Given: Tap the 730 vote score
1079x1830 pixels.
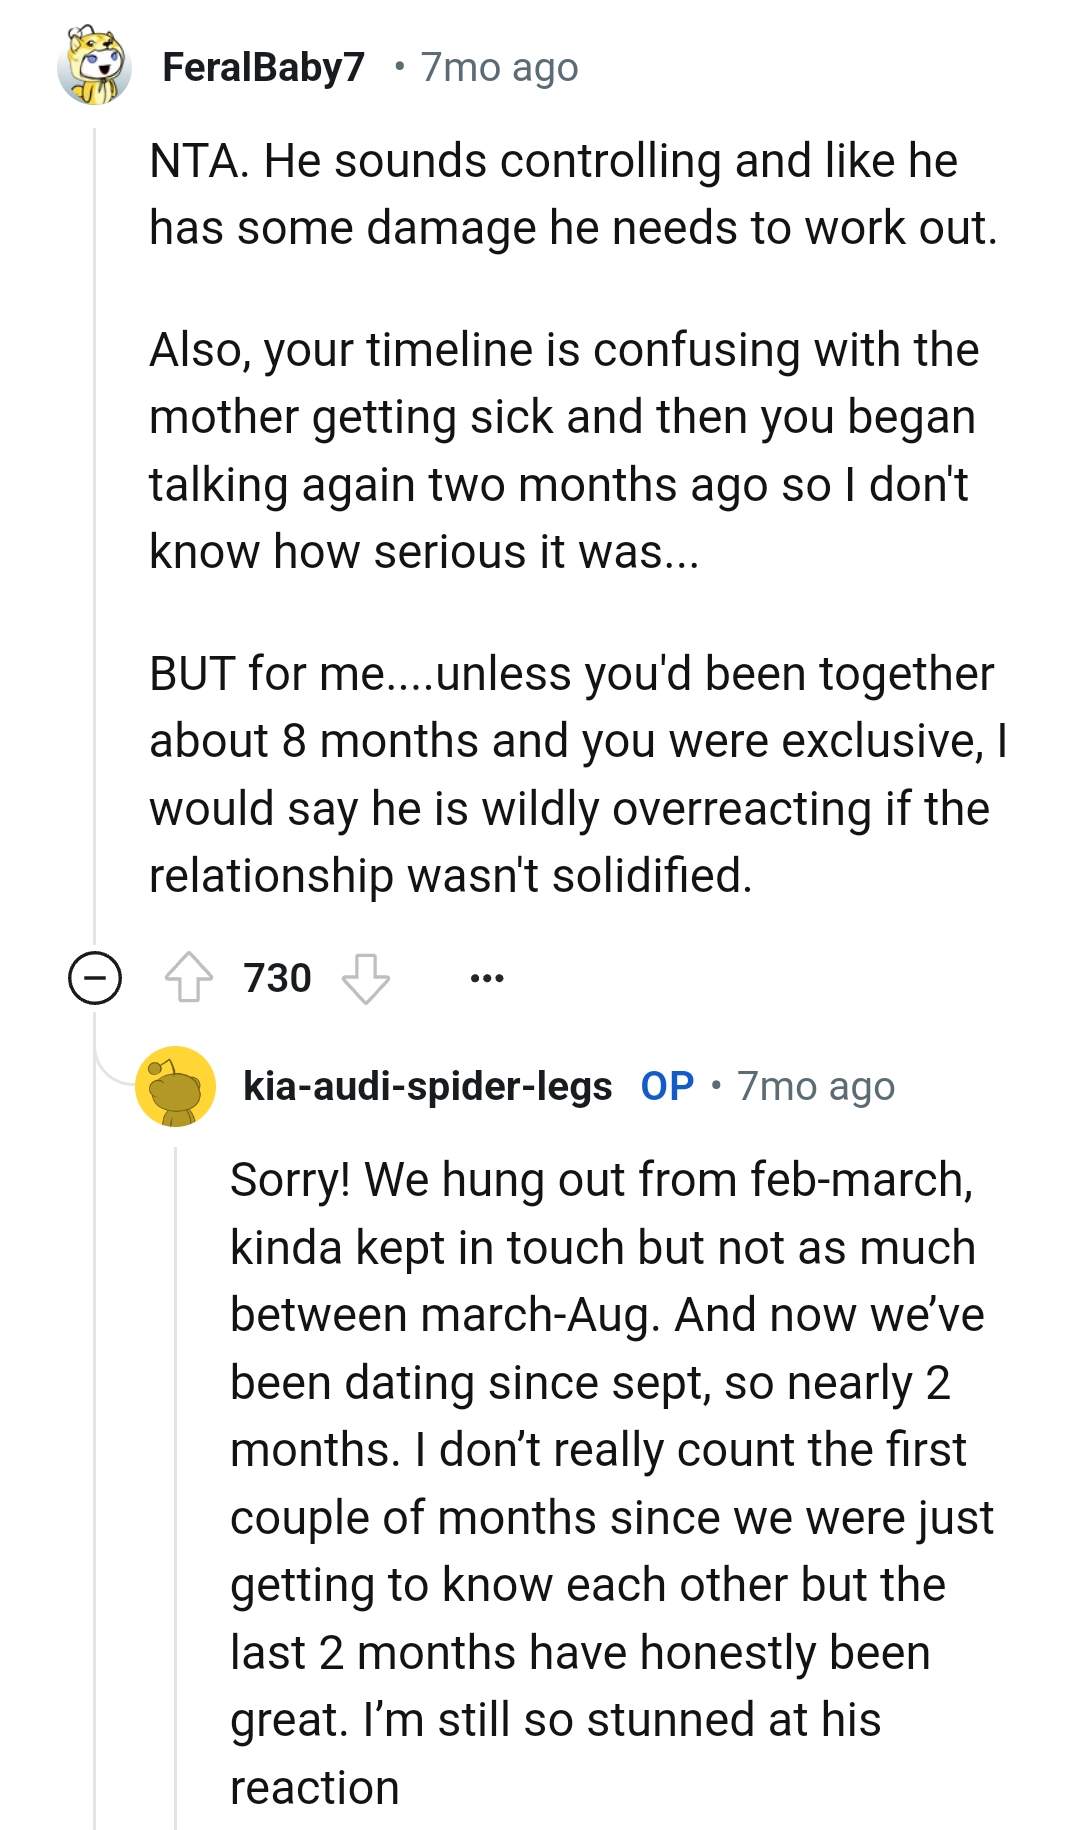Looking at the screenshot, I should pyautogui.click(x=277, y=977).
